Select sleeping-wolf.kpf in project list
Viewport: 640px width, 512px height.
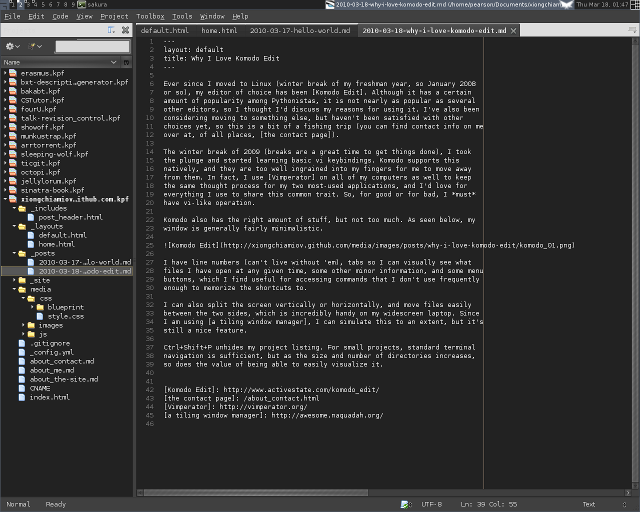(x=54, y=154)
